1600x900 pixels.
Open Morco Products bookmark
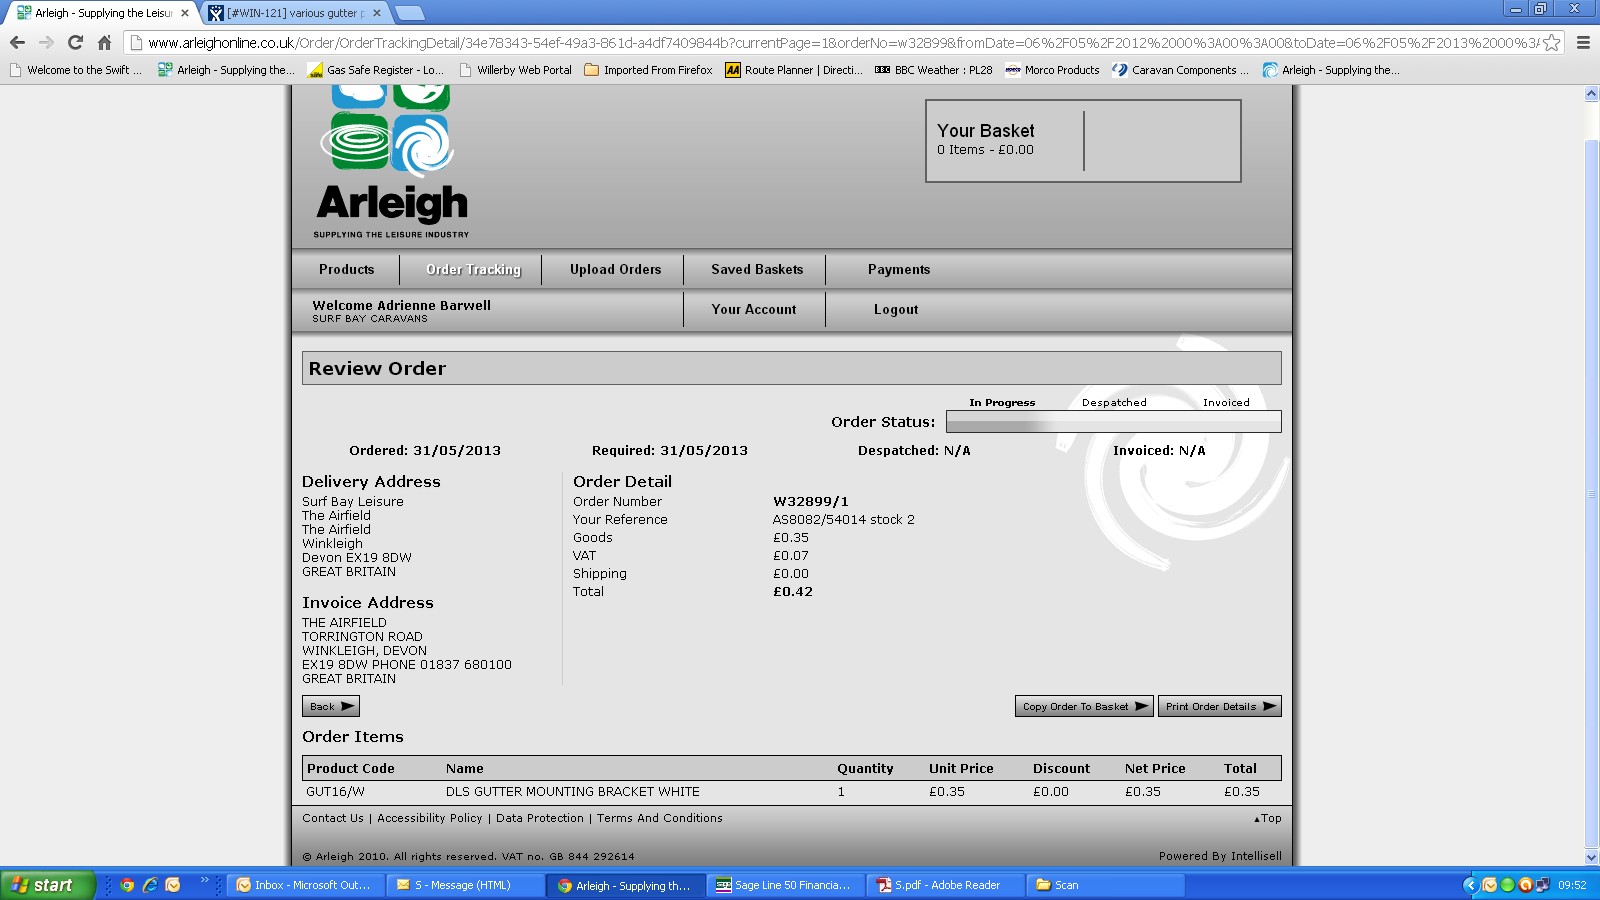coord(1052,70)
